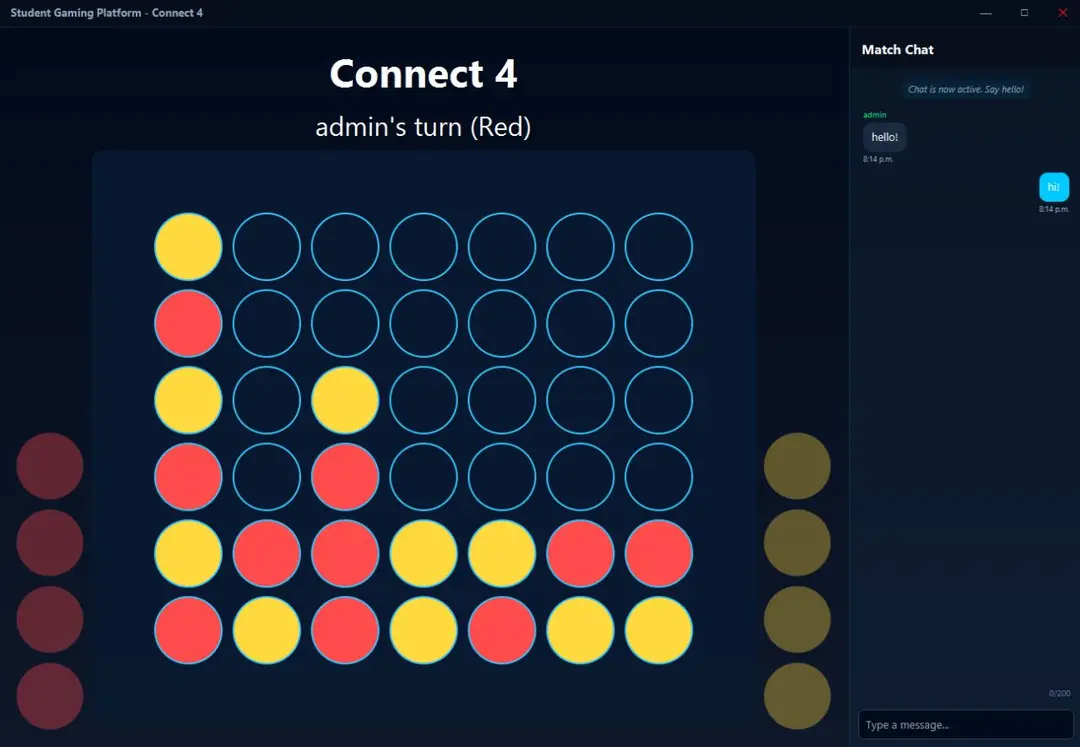This screenshot has width=1080, height=747.
Task: Click the 'Connect 4' game title
Action: tap(423, 74)
